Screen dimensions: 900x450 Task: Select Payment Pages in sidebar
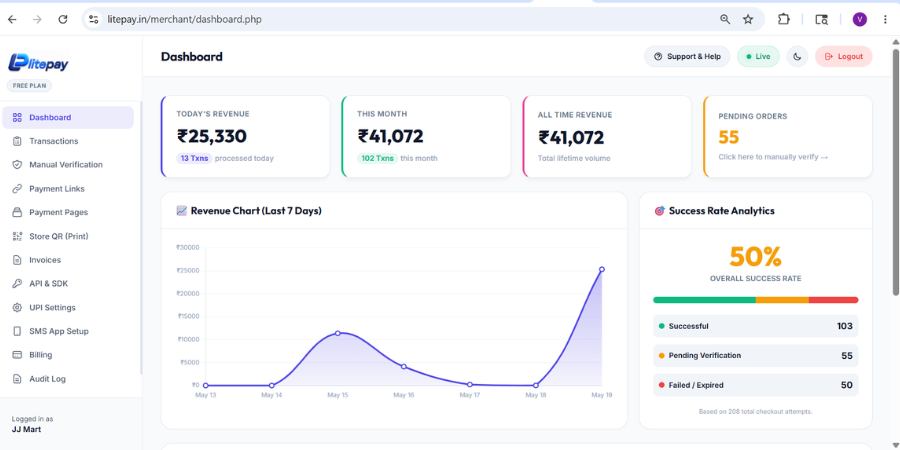tap(68, 212)
